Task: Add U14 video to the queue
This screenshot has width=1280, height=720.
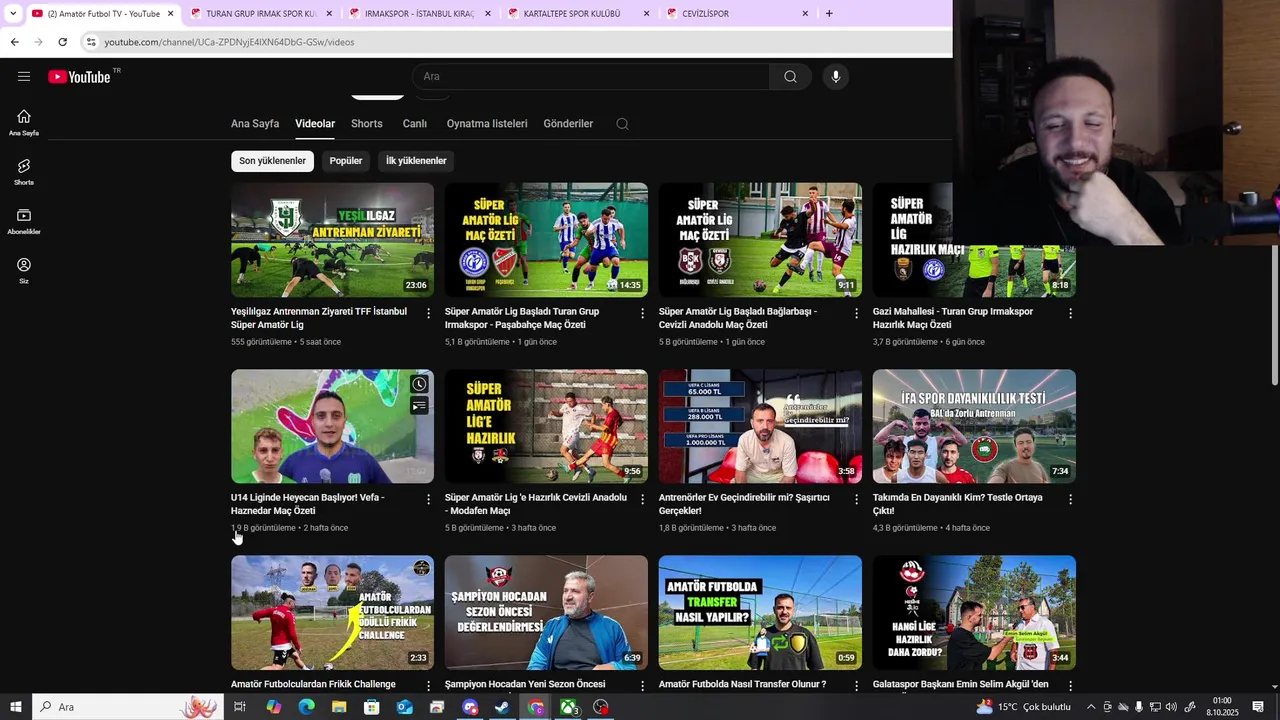Action: (419, 406)
